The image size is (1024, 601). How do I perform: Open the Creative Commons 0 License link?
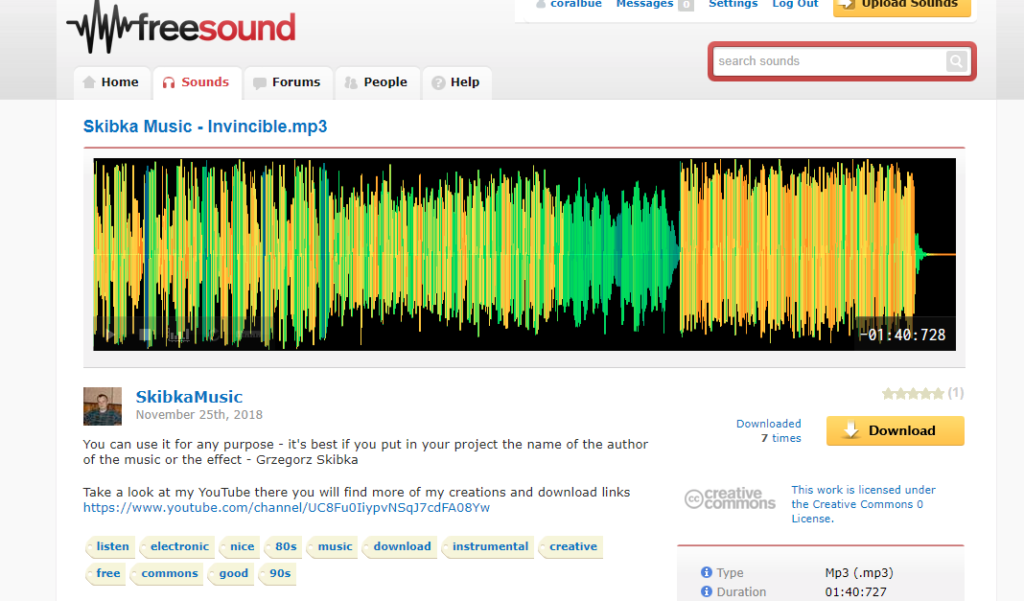coord(863,504)
